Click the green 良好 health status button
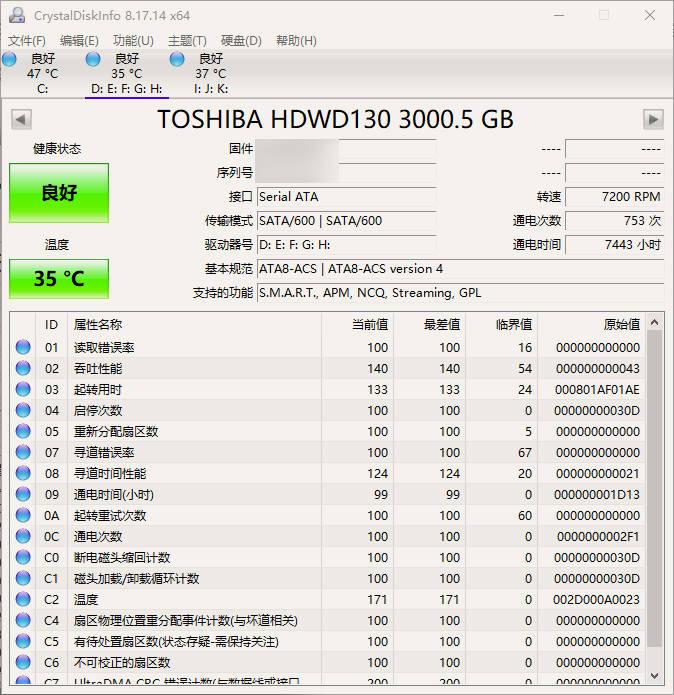Viewport: 674px width, 695px height. point(59,193)
